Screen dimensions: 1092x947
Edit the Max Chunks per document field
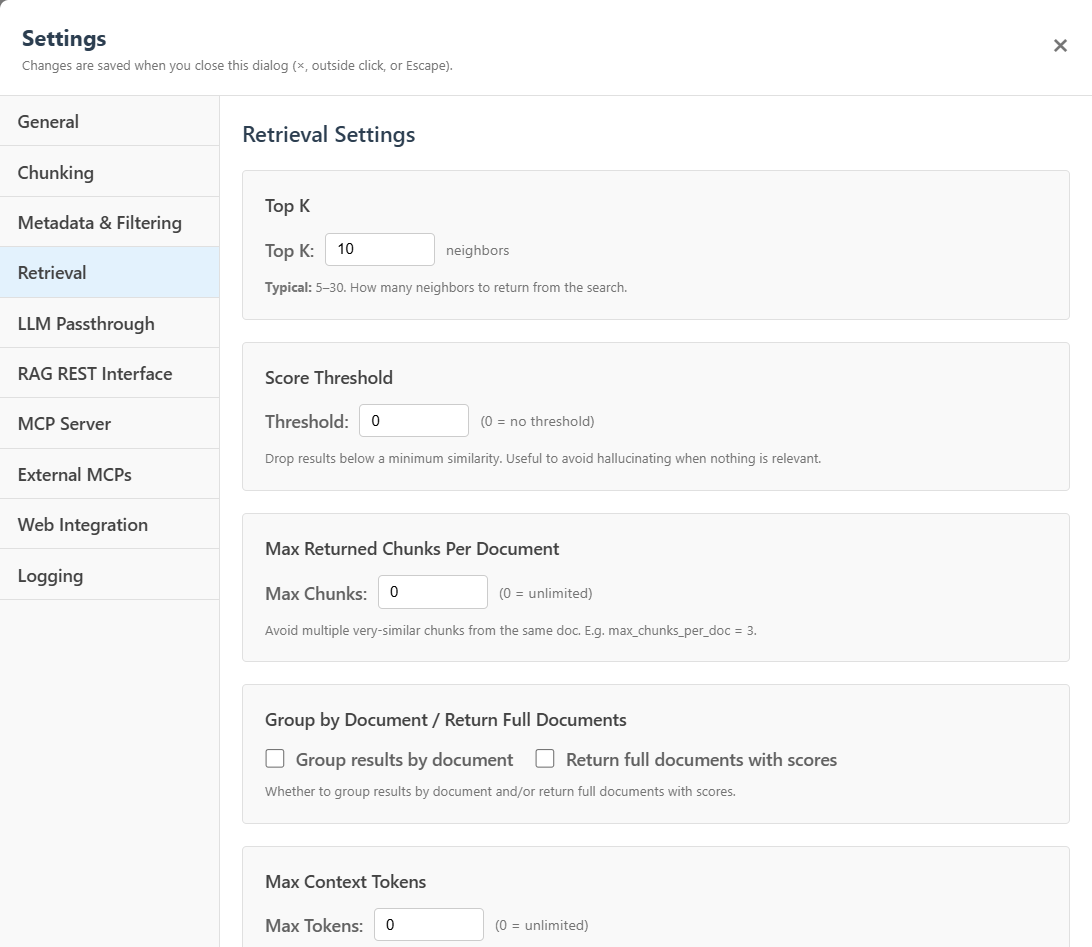(x=432, y=592)
